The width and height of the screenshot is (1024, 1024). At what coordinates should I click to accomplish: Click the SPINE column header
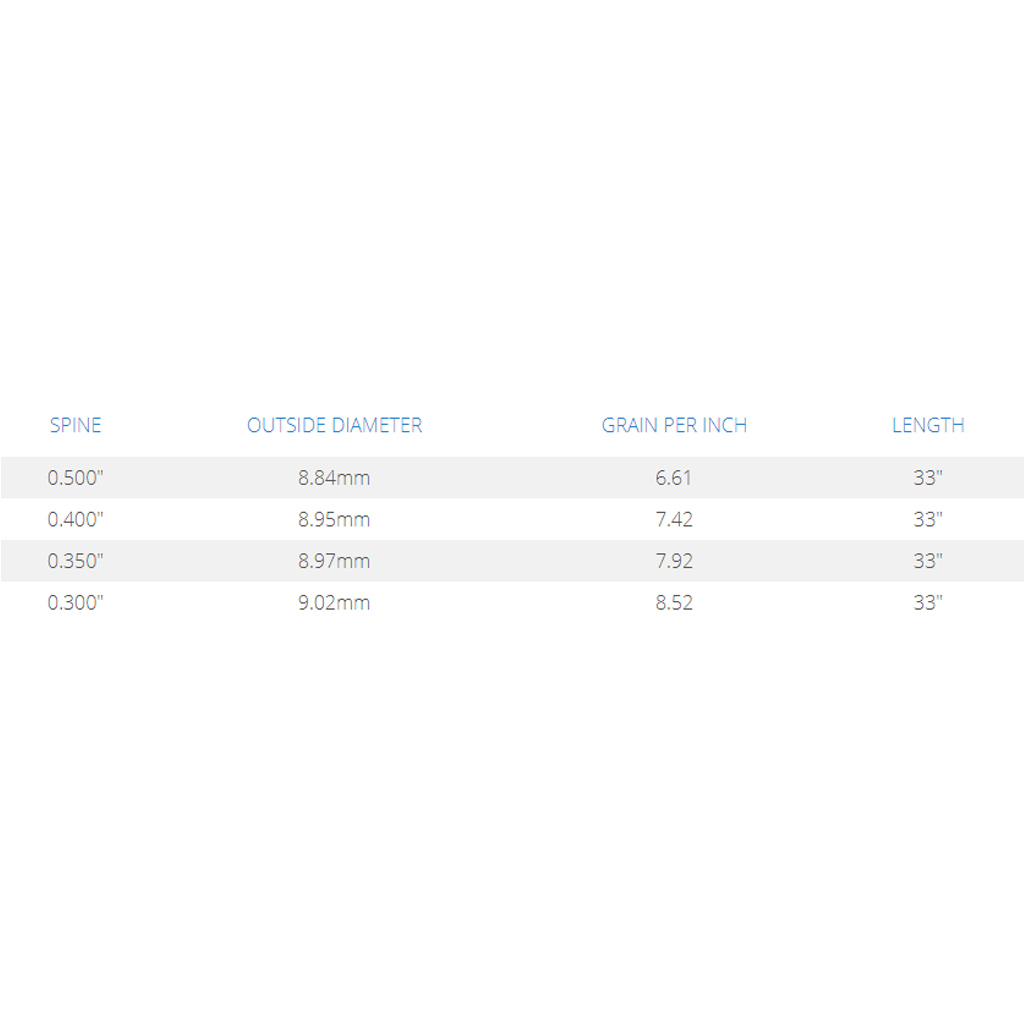[76, 425]
